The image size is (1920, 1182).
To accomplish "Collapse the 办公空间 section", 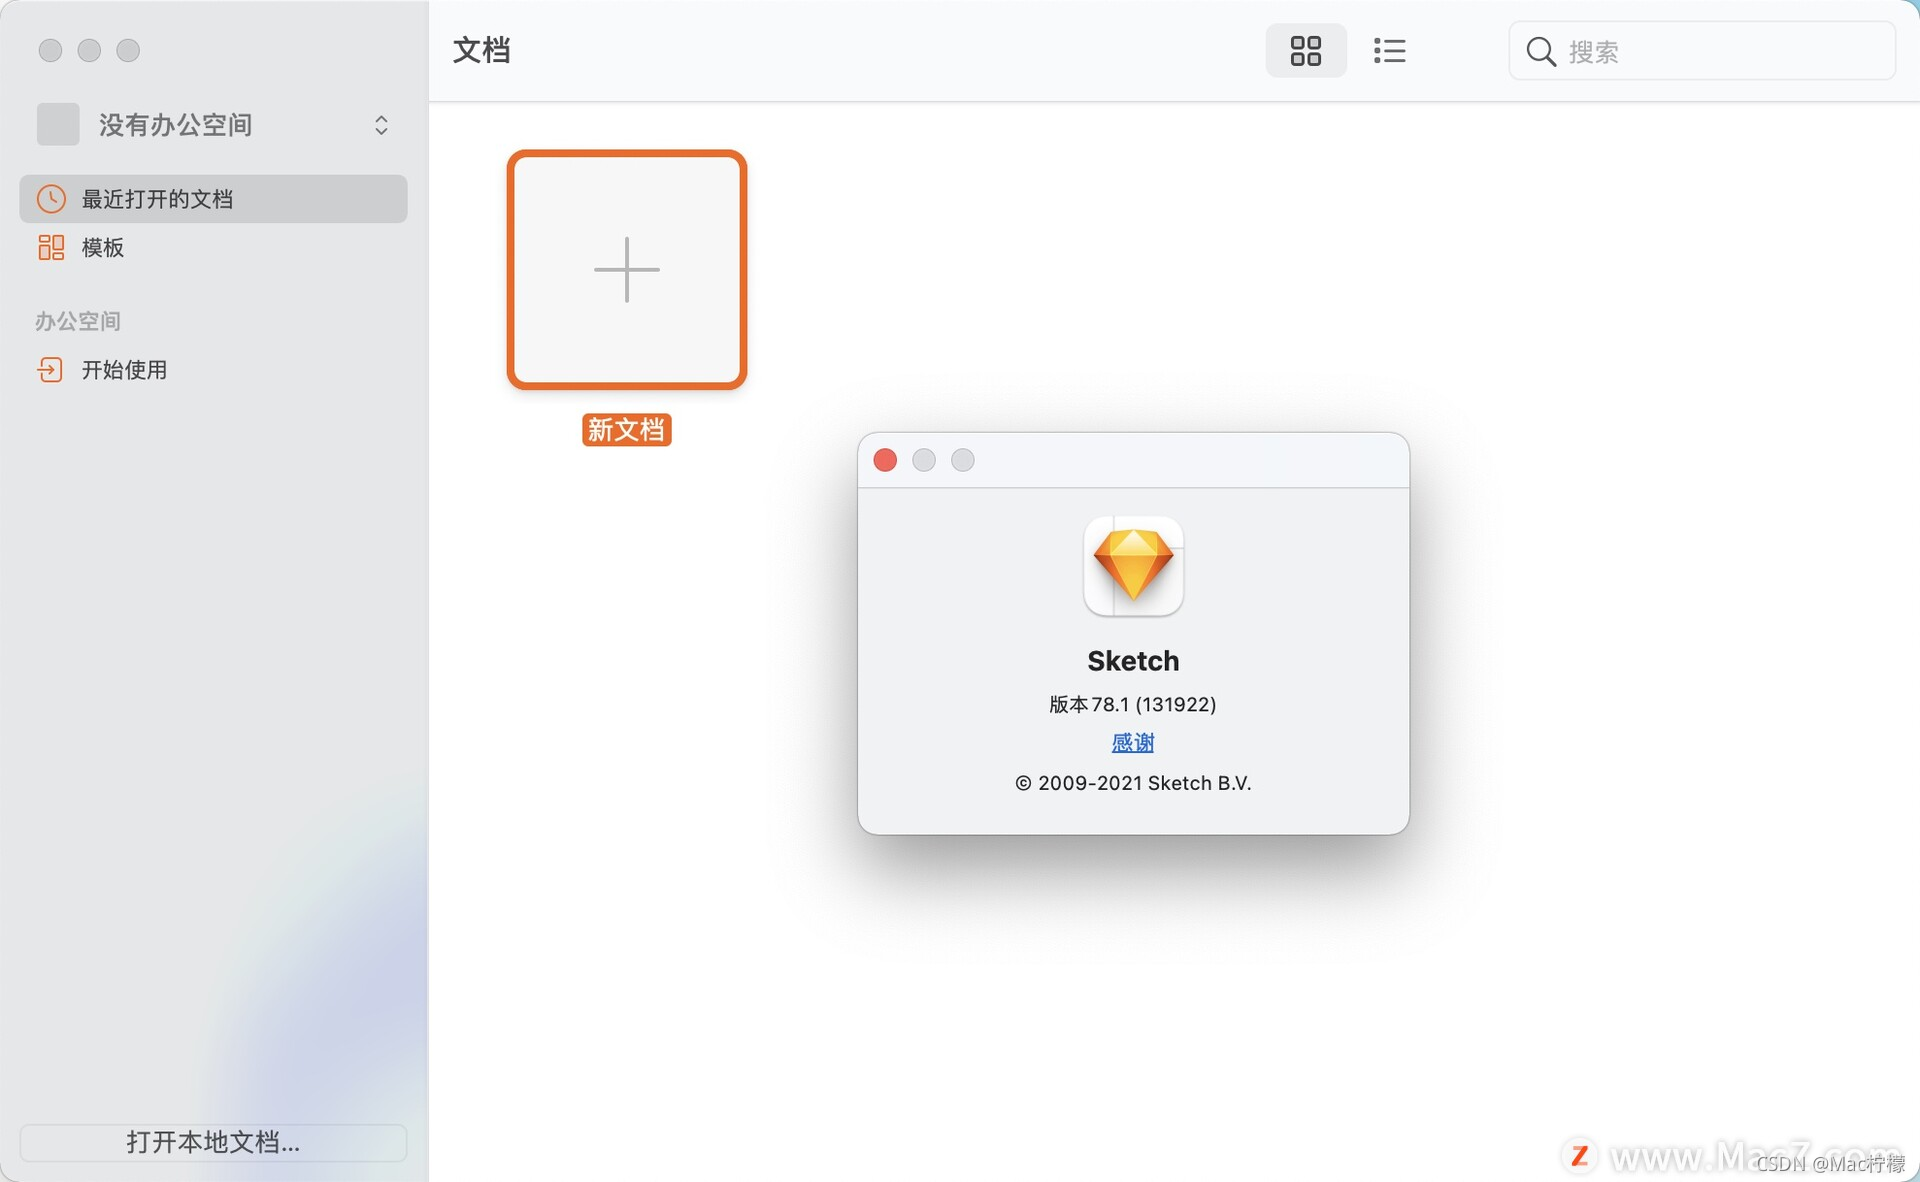I will pos(78,320).
